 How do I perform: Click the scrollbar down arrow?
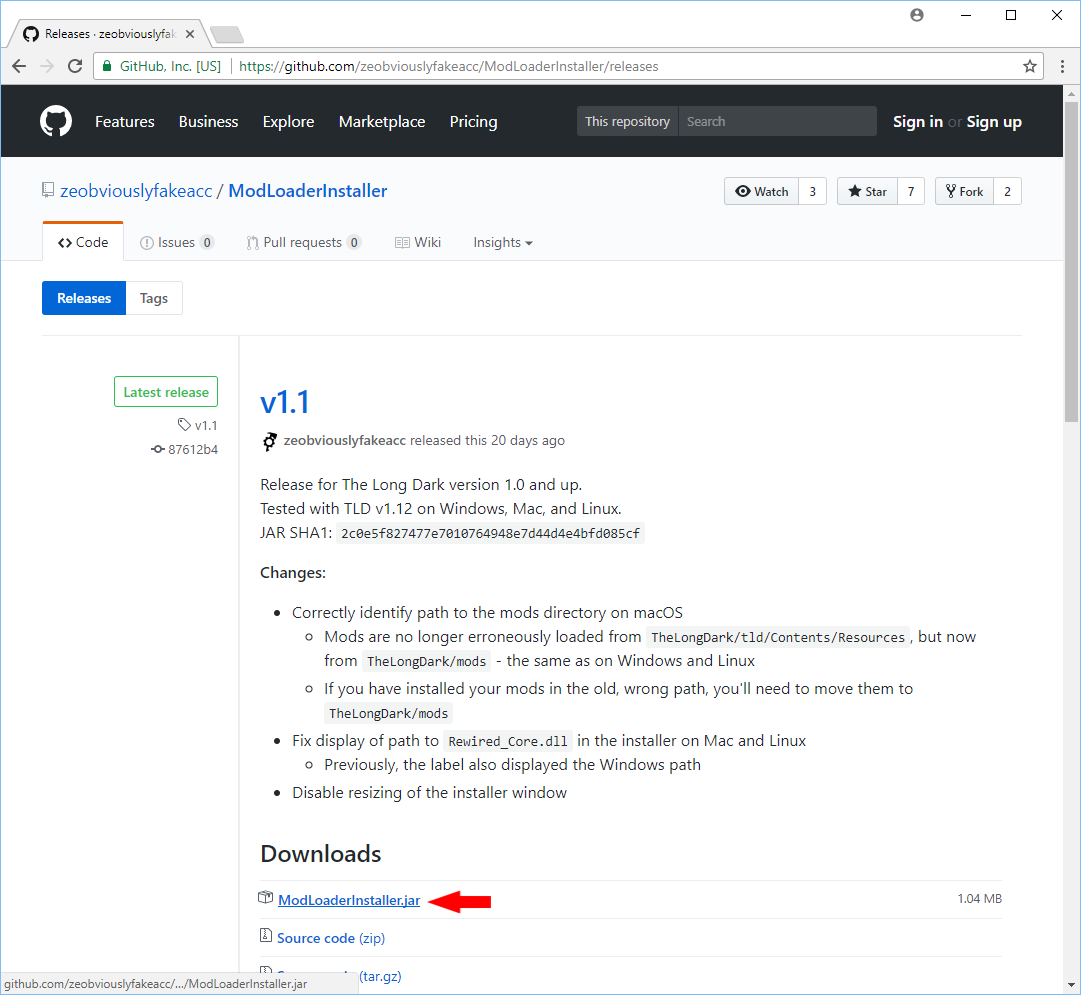click(x=1071, y=985)
